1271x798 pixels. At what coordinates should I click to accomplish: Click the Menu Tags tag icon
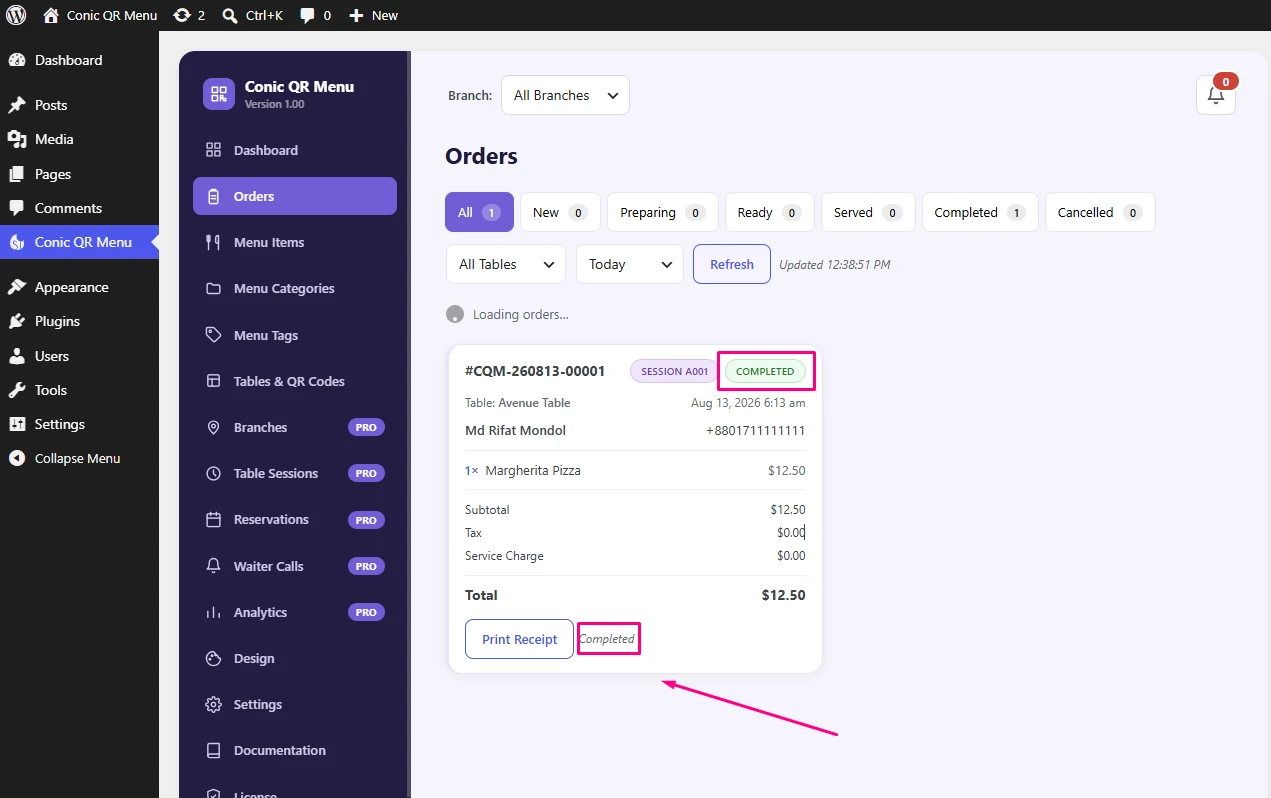pyautogui.click(x=213, y=335)
